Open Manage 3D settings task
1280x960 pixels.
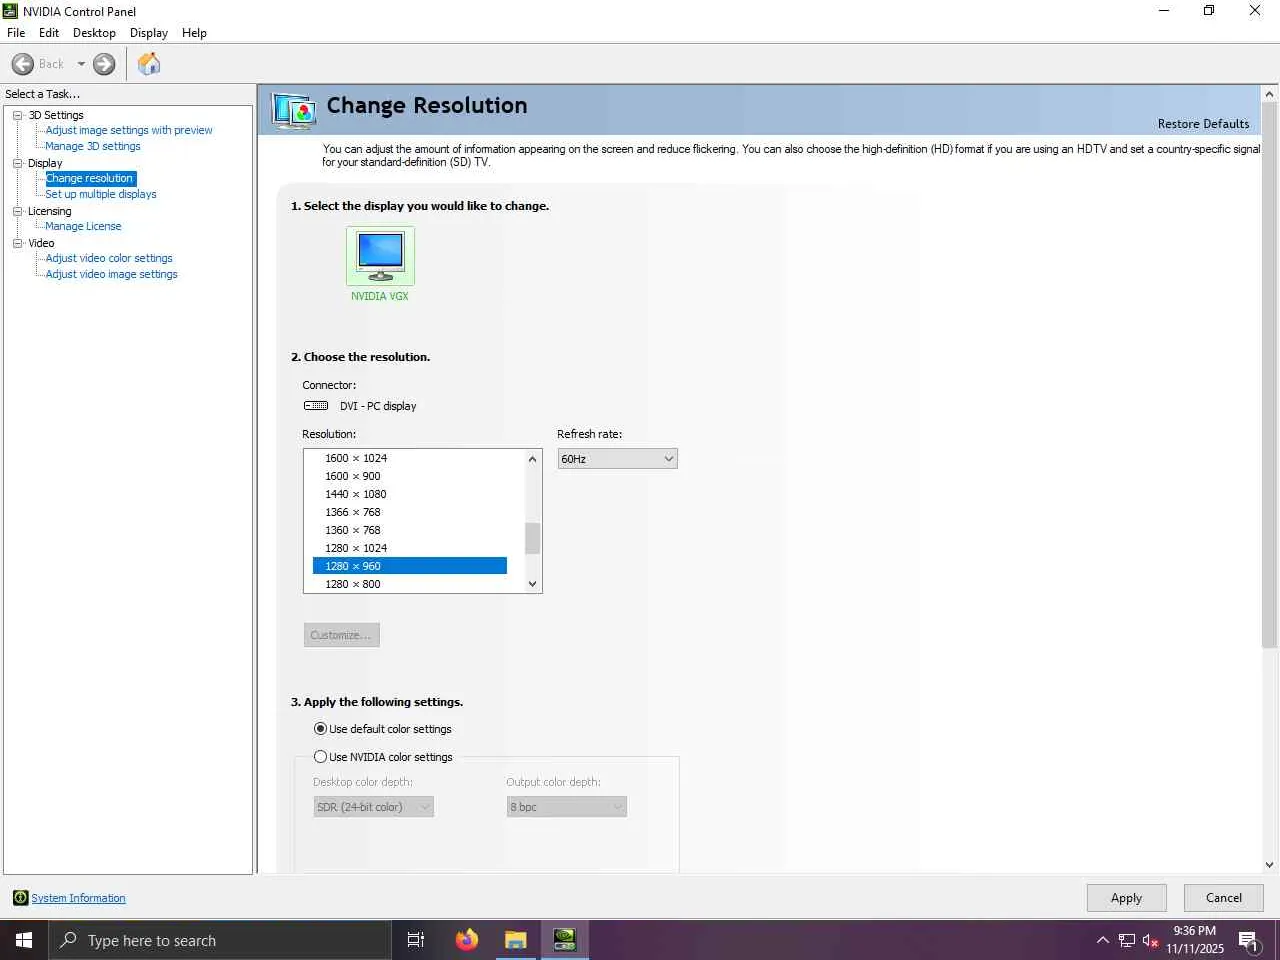(x=93, y=146)
